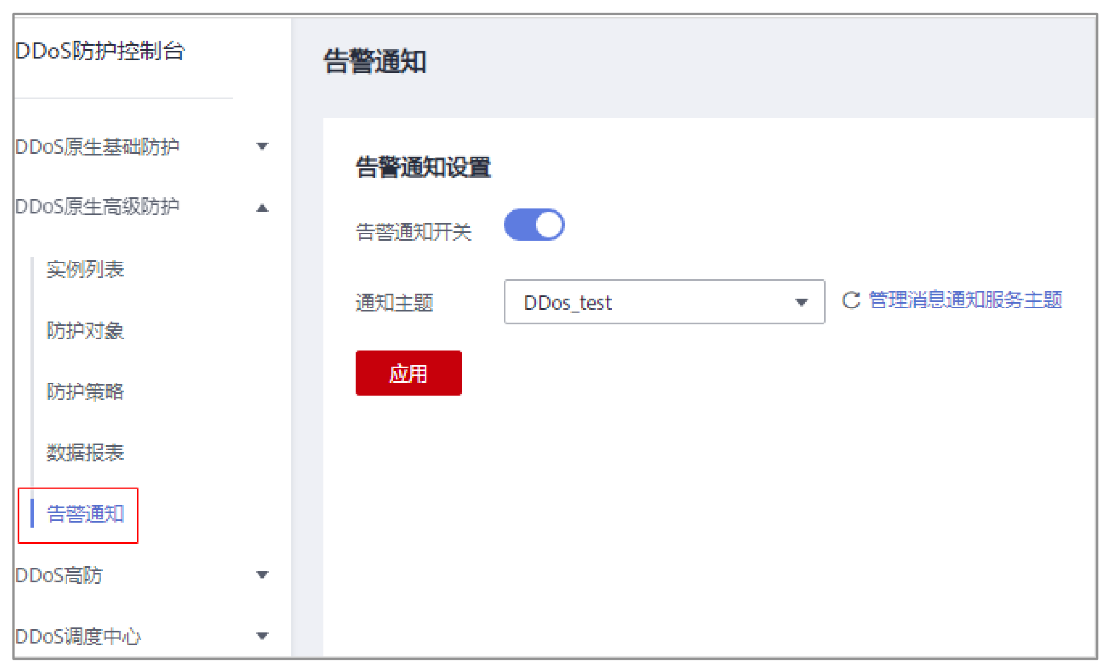Open the 数据报表 page

85,453
